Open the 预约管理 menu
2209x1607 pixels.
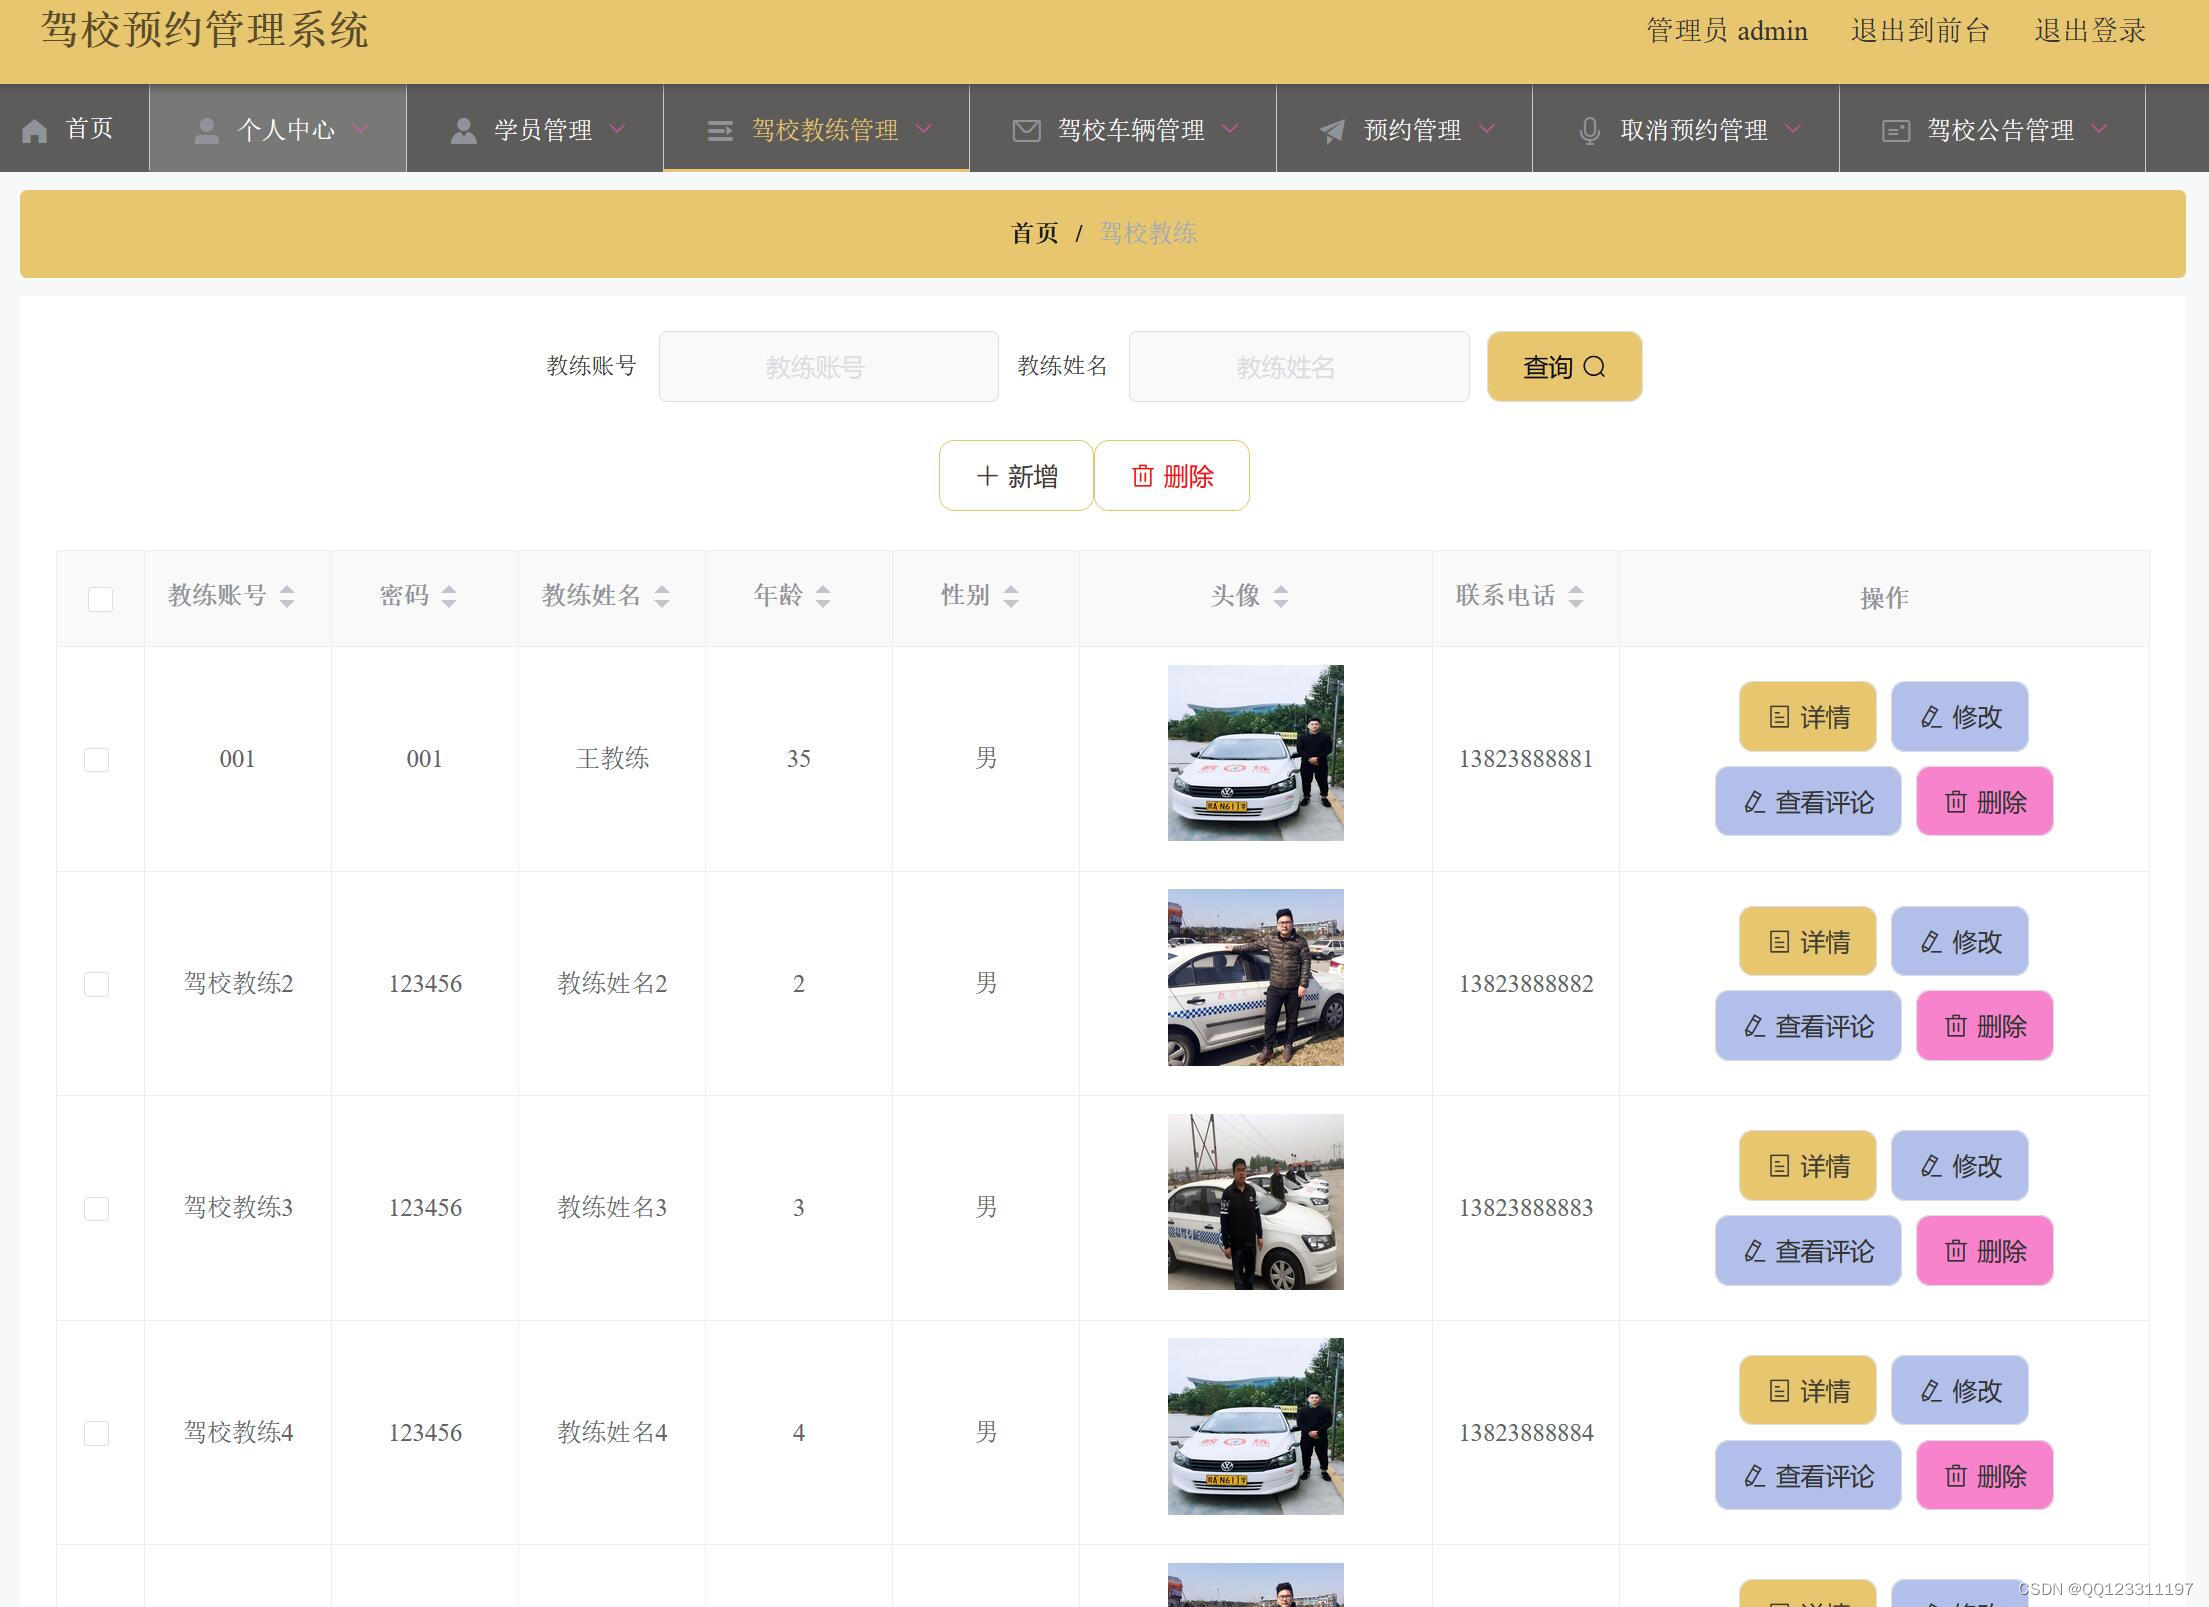pos(1405,129)
